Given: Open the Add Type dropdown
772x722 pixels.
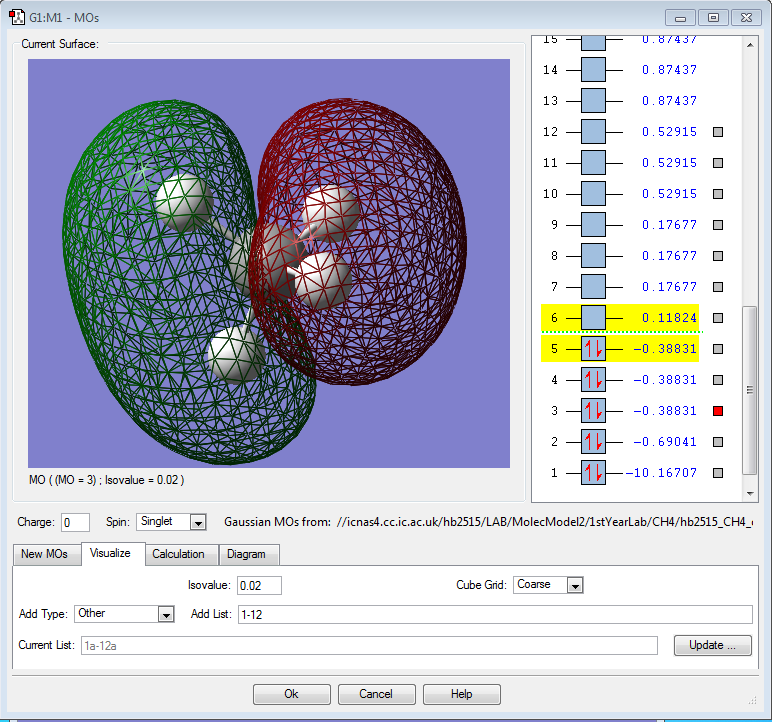Looking at the screenshot, I should 166,614.
